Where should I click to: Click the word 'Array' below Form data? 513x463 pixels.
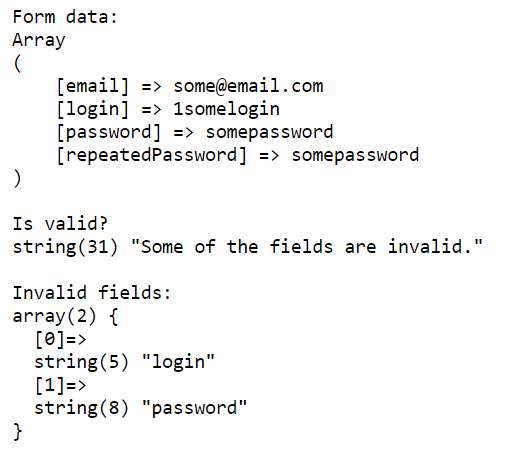39,40
